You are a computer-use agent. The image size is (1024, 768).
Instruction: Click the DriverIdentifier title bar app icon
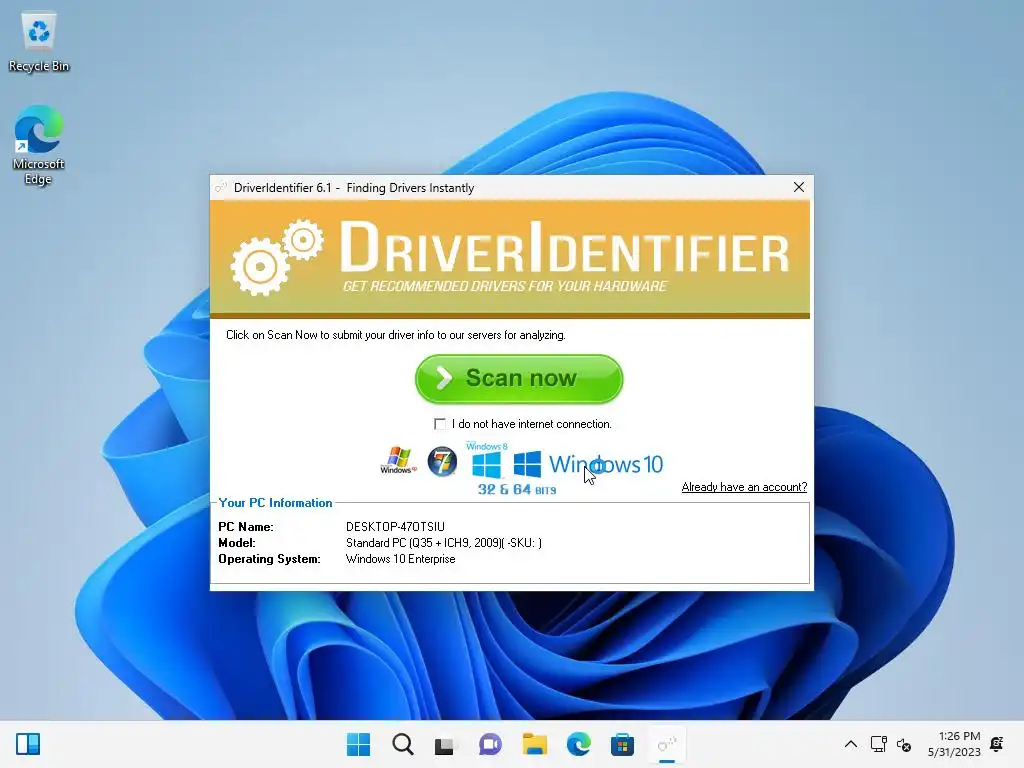pyautogui.click(x=221, y=188)
